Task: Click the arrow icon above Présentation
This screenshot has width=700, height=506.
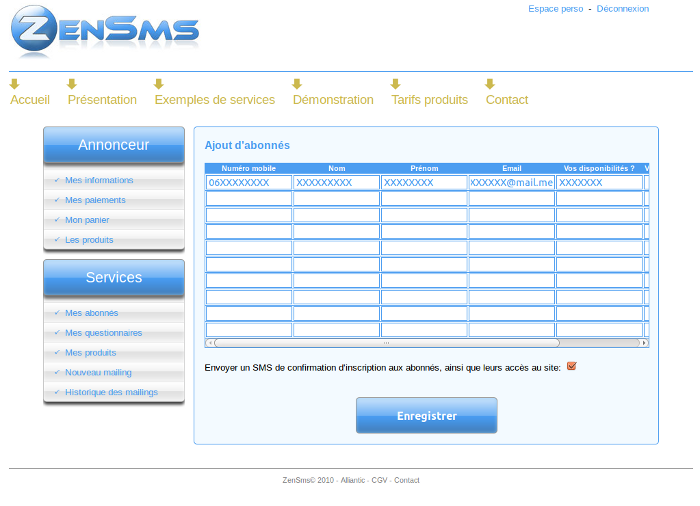Action: [72, 84]
